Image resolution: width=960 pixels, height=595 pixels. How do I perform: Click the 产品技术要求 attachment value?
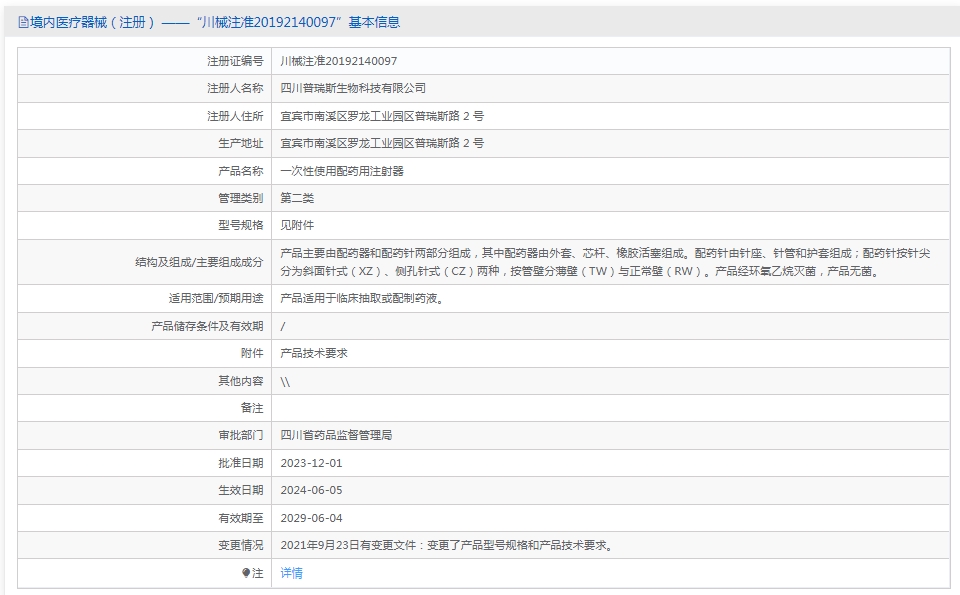pos(313,353)
